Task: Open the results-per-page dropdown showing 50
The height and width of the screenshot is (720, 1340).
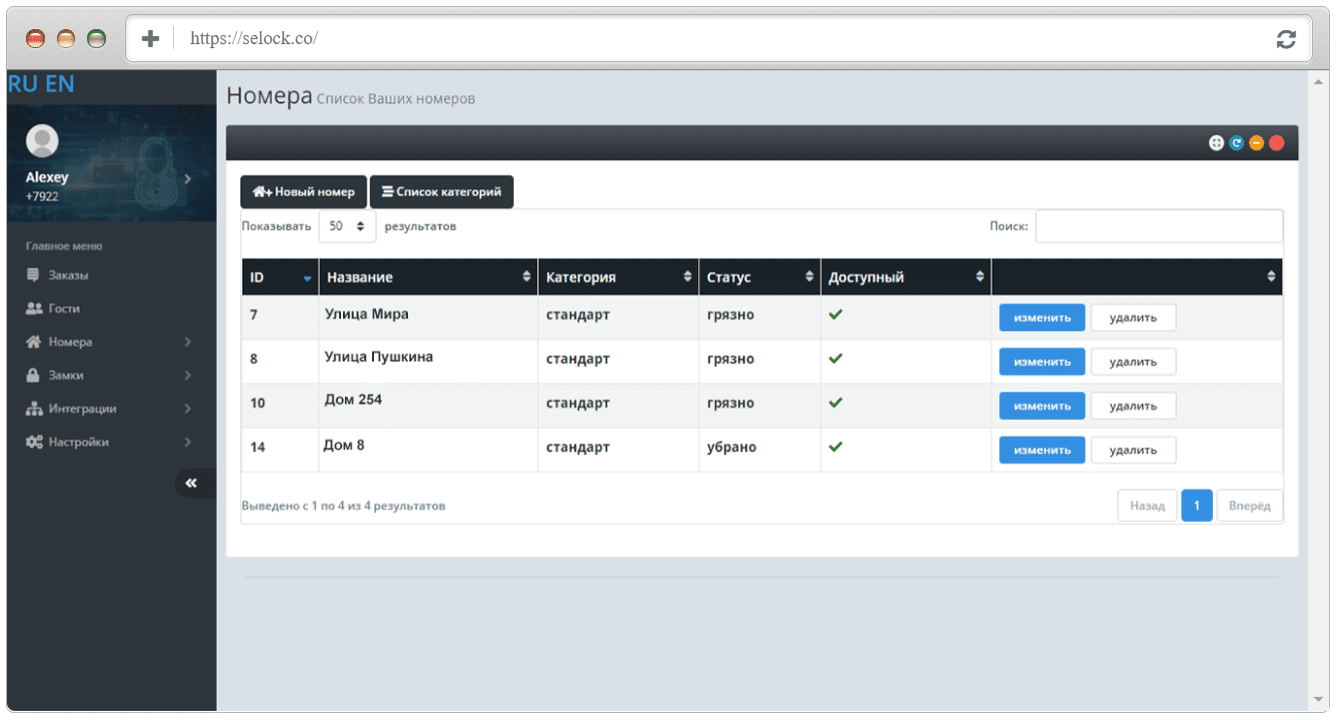Action: (x=347, y=226)
